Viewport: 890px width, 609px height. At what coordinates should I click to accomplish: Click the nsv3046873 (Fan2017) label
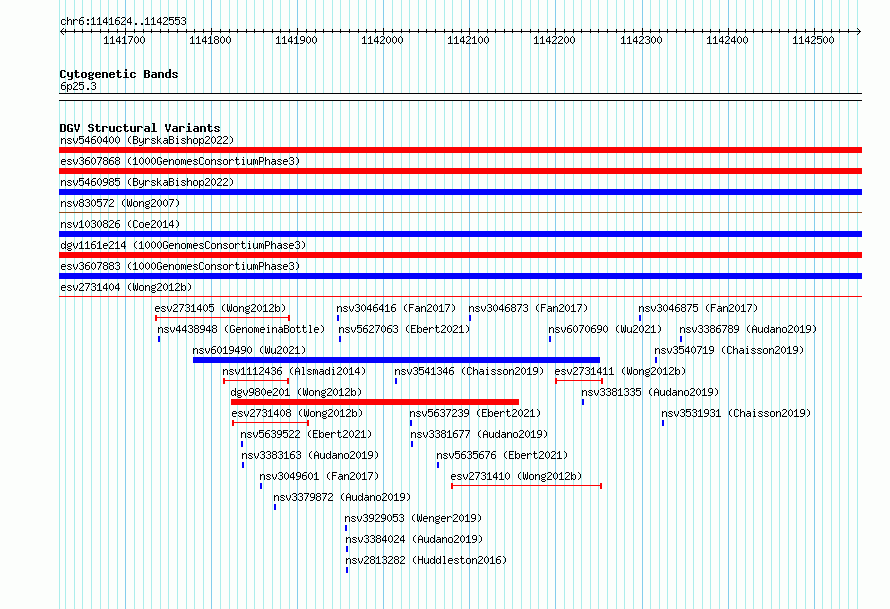pyautogui.click(x=528, y=308)
